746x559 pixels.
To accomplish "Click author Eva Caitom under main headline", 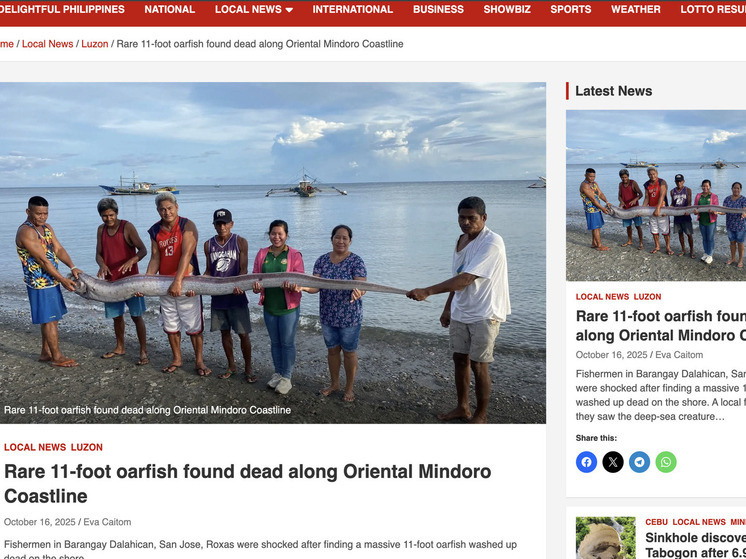I will click(x=107, y=522).
